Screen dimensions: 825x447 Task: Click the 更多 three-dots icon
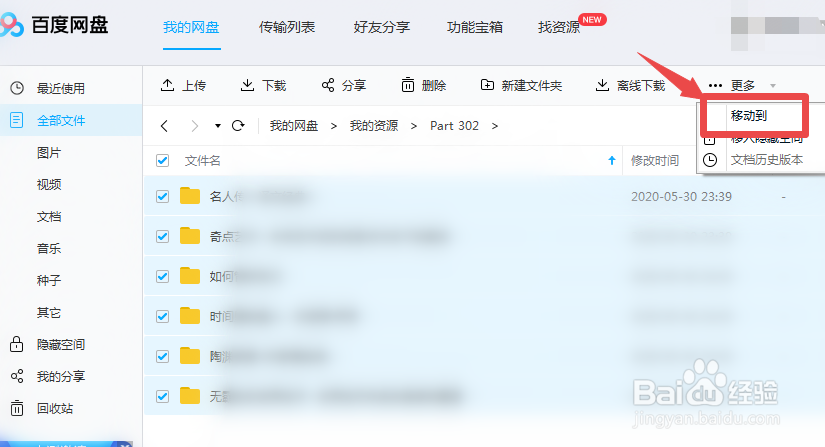[715, 86]
